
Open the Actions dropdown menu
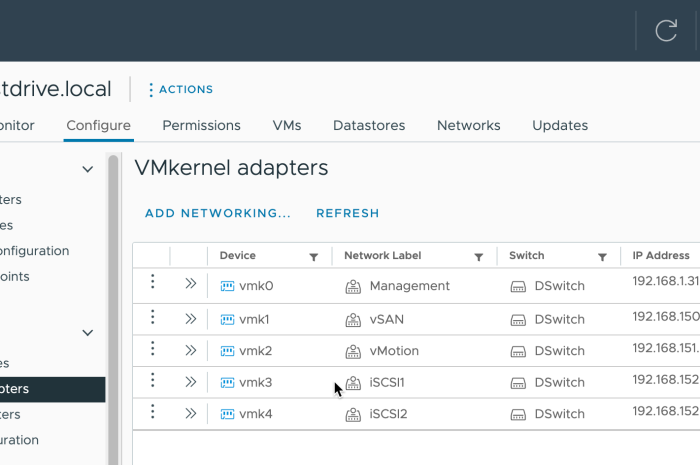click(x=180, y=90)
